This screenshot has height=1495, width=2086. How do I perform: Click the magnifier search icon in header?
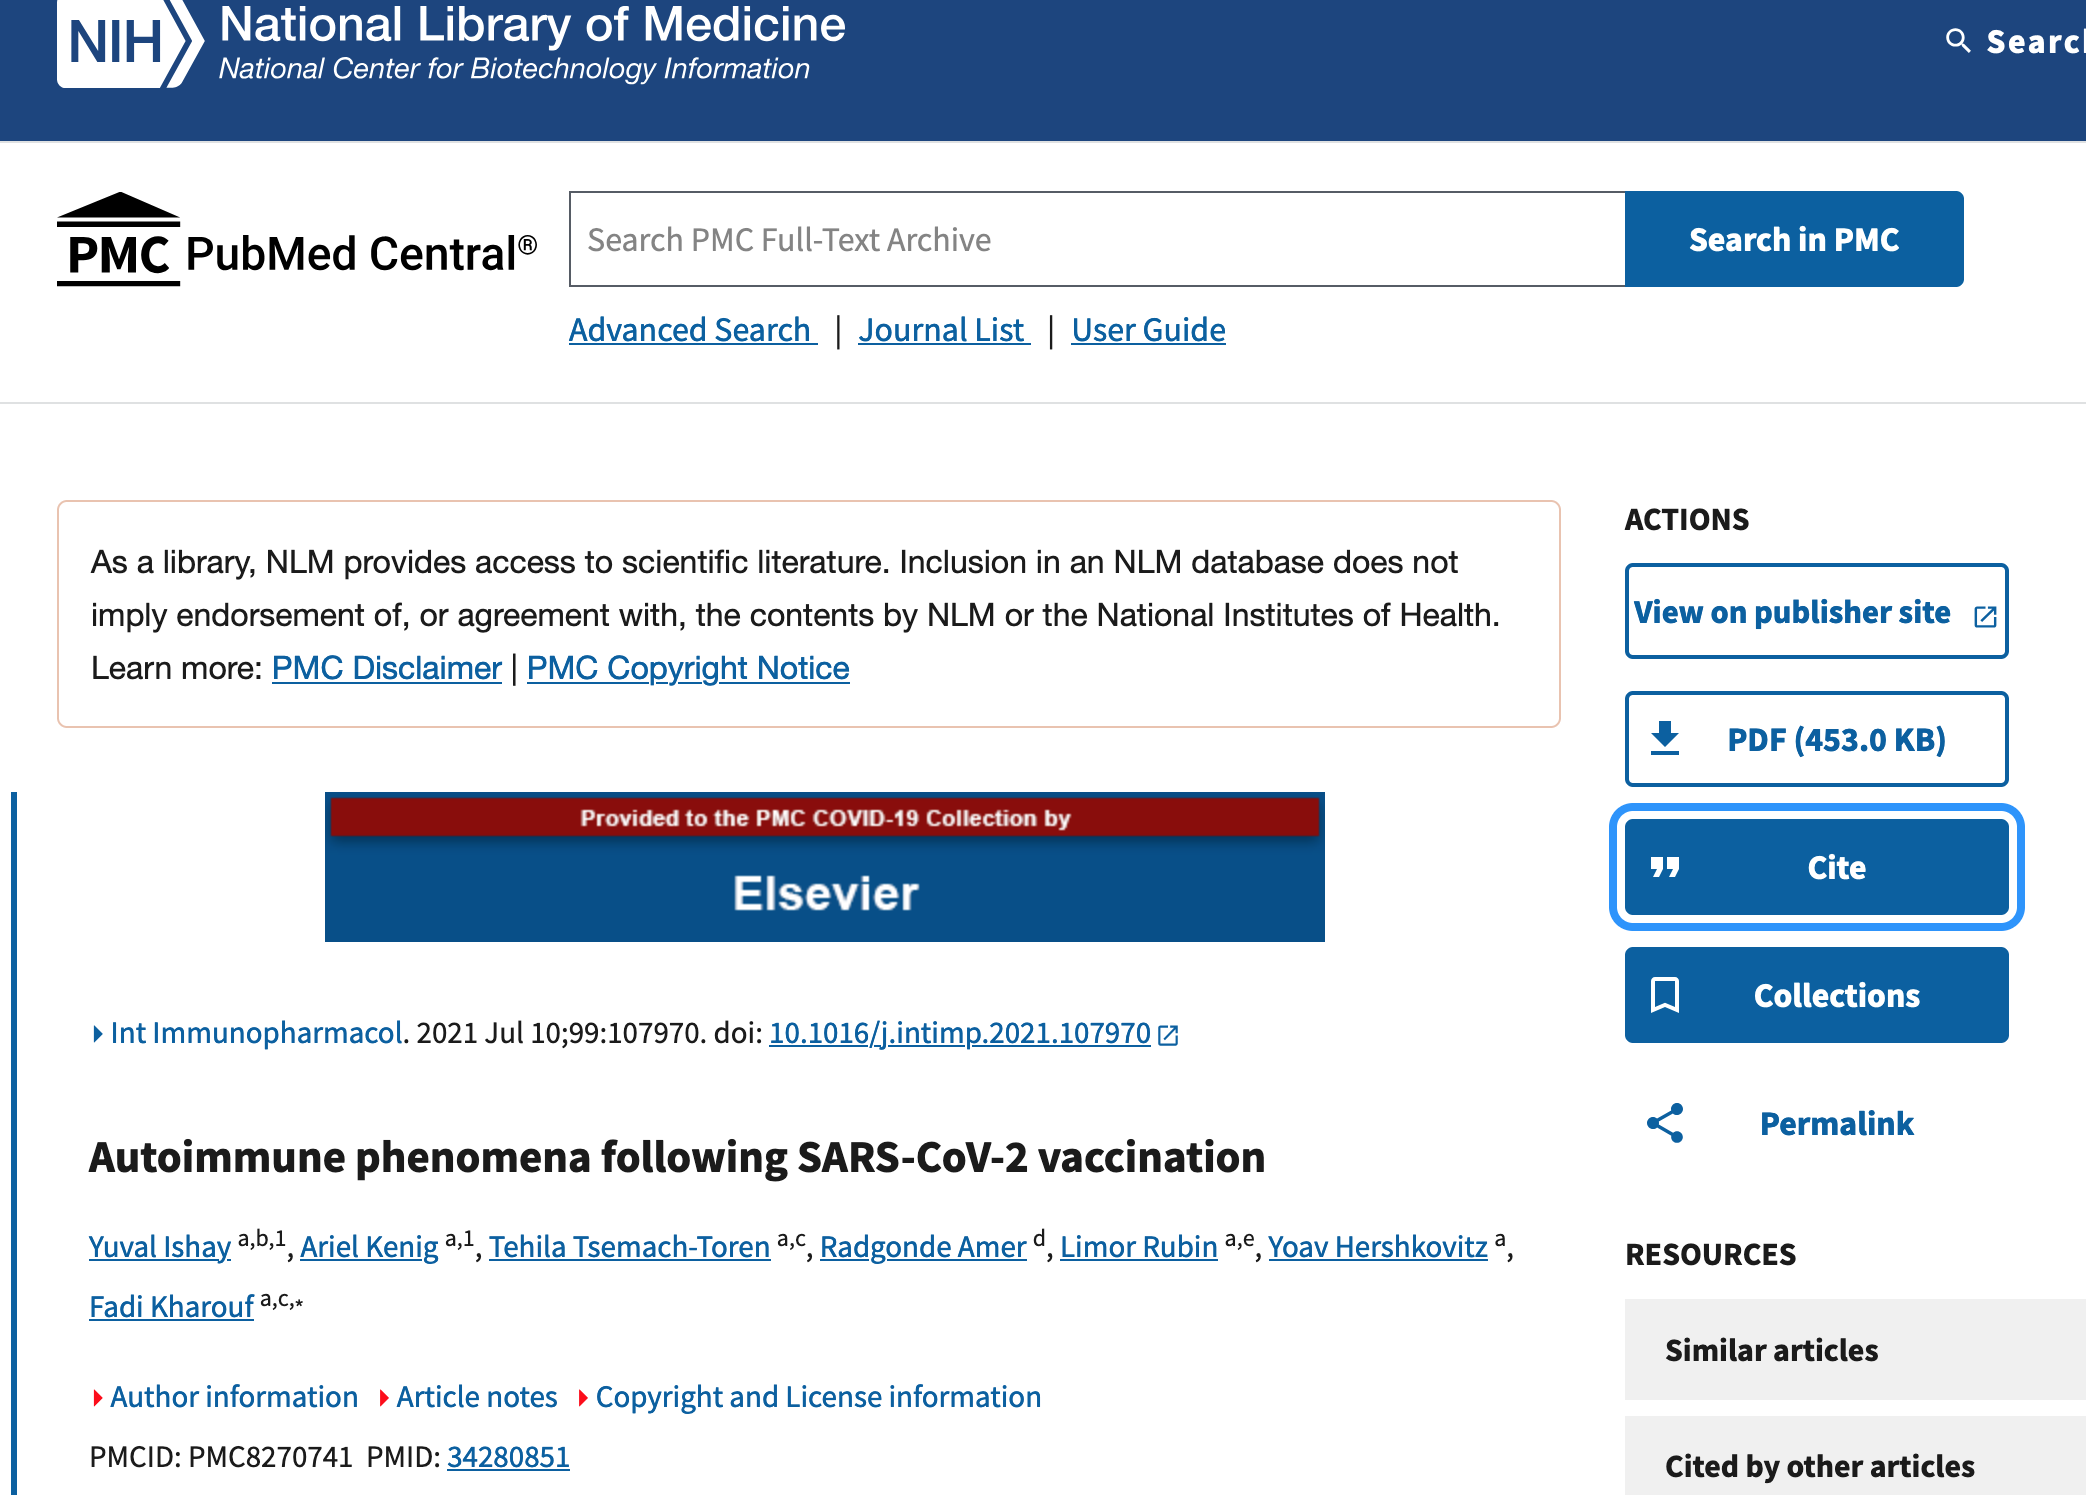pyautogui.click(x=1957, y=41)
